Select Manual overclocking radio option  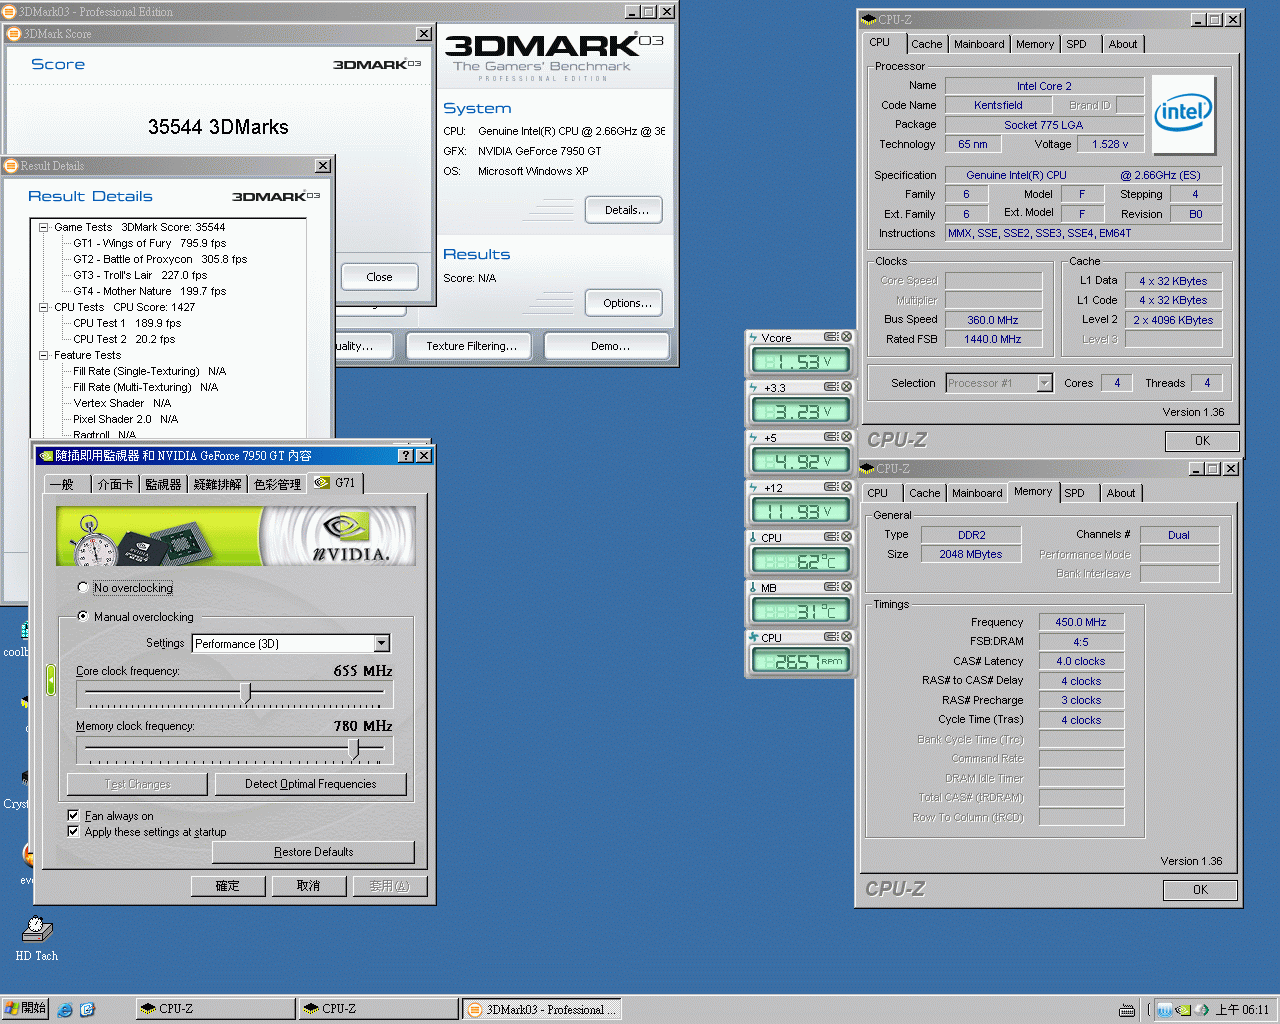pos(83,616)
